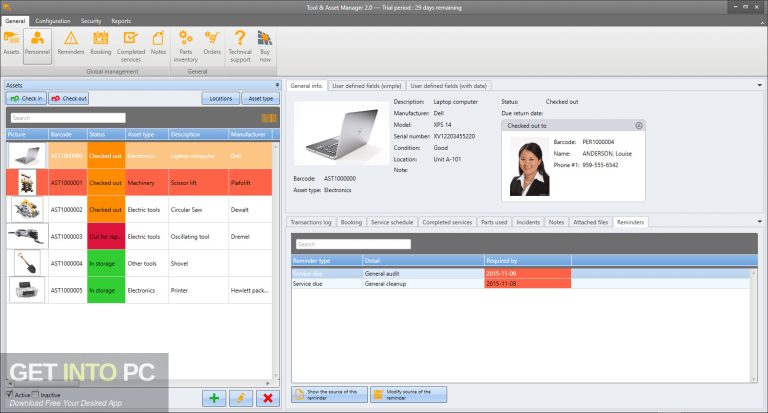The height and width of the screenshot is (413, 768).
Task: Open the Service schedule tab
Action: click(392, 222)
